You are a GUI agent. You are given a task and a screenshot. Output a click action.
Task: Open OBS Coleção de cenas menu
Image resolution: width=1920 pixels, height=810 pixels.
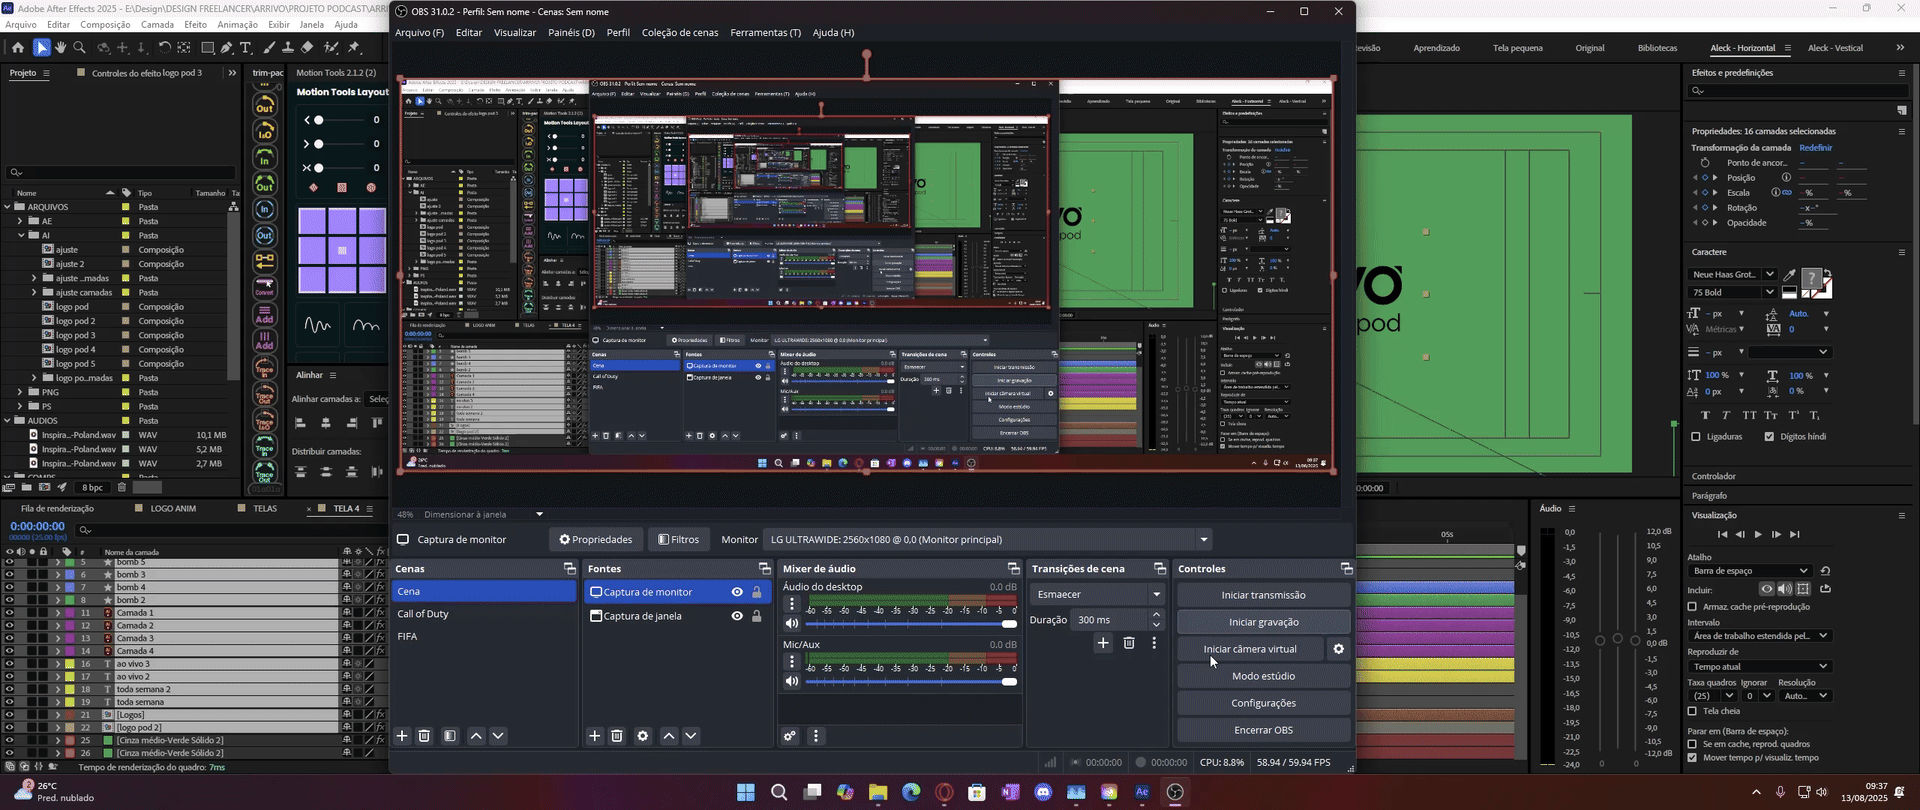tap(680, 32)
